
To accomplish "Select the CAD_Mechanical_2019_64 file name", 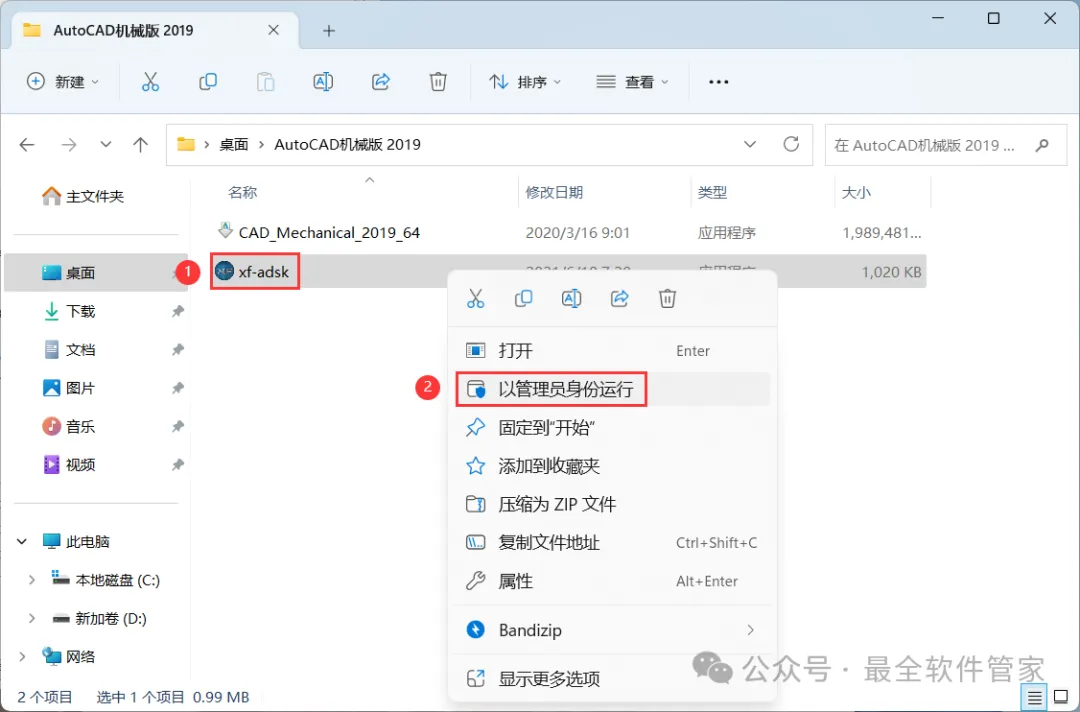I will point(329,233).
